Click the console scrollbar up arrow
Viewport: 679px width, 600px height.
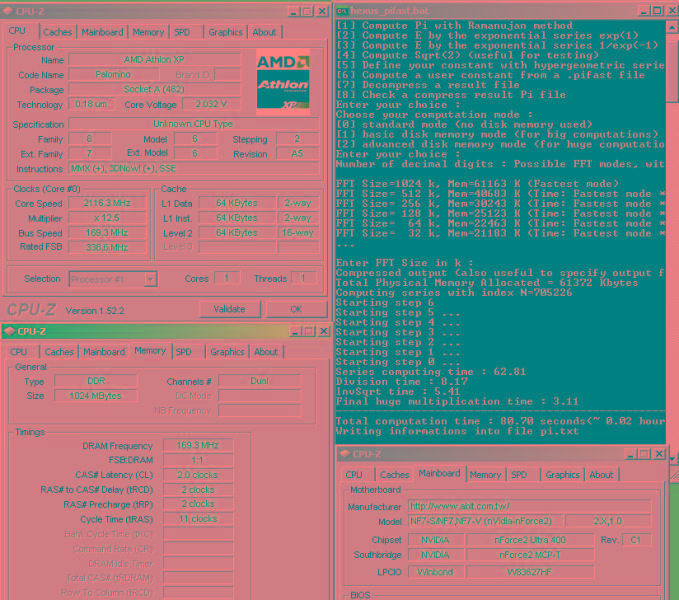(x=672, y=27)
